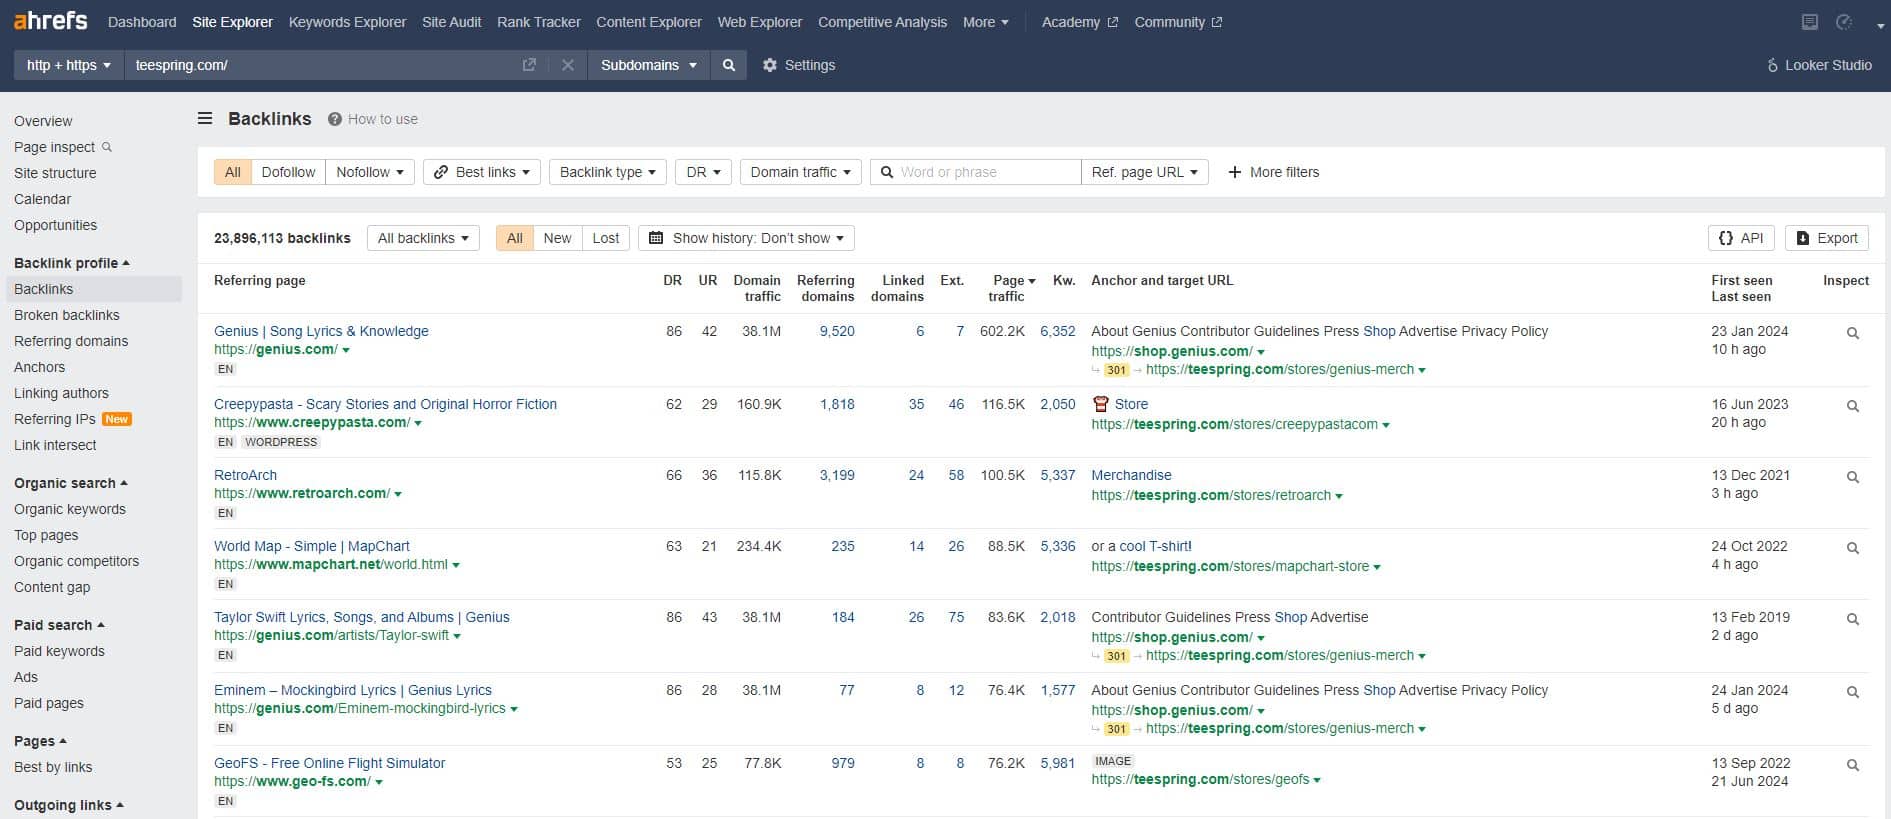Inspect the Creepypasta backlink row
The width and height of the screenshot is (1891, 819).
tap(1852, 406)
